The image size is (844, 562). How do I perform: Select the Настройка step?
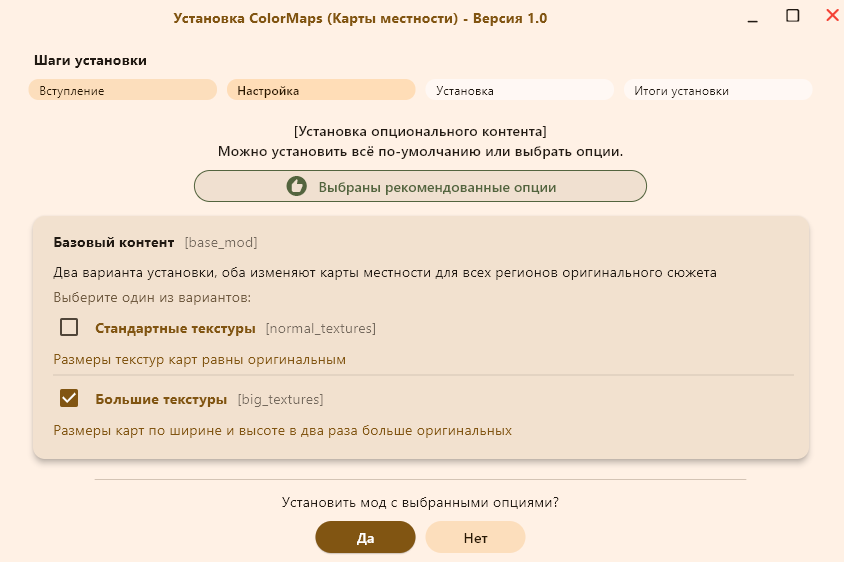tap(321, 90)
